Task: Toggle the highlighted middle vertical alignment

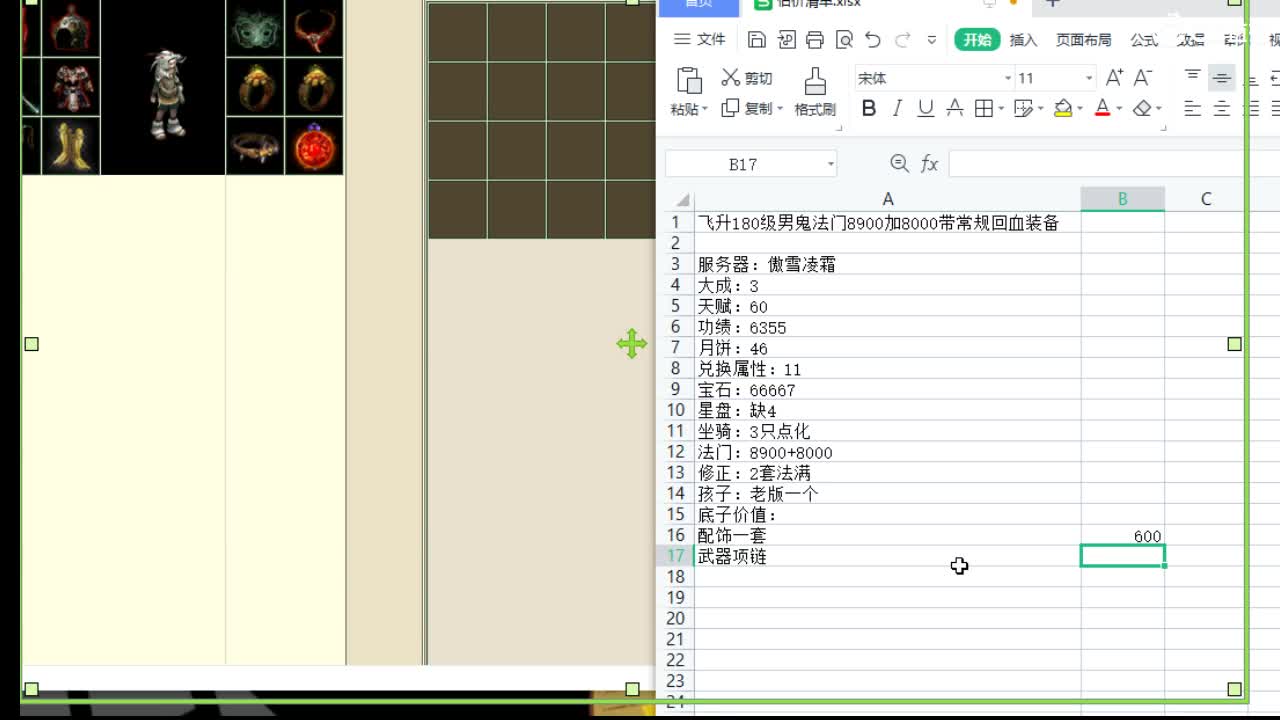Action: 1221,78
